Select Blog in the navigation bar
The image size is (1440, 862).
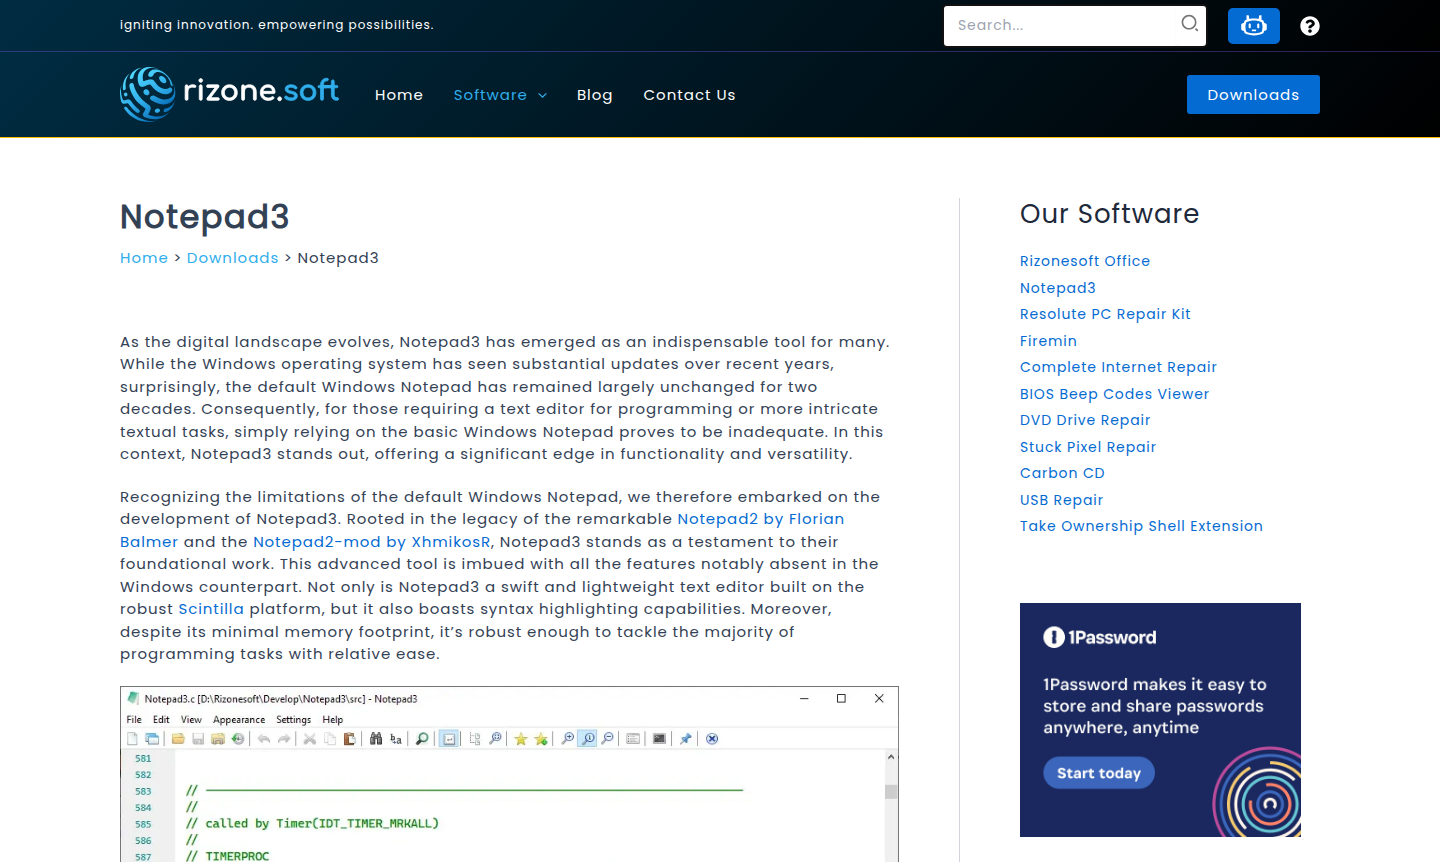594,94
